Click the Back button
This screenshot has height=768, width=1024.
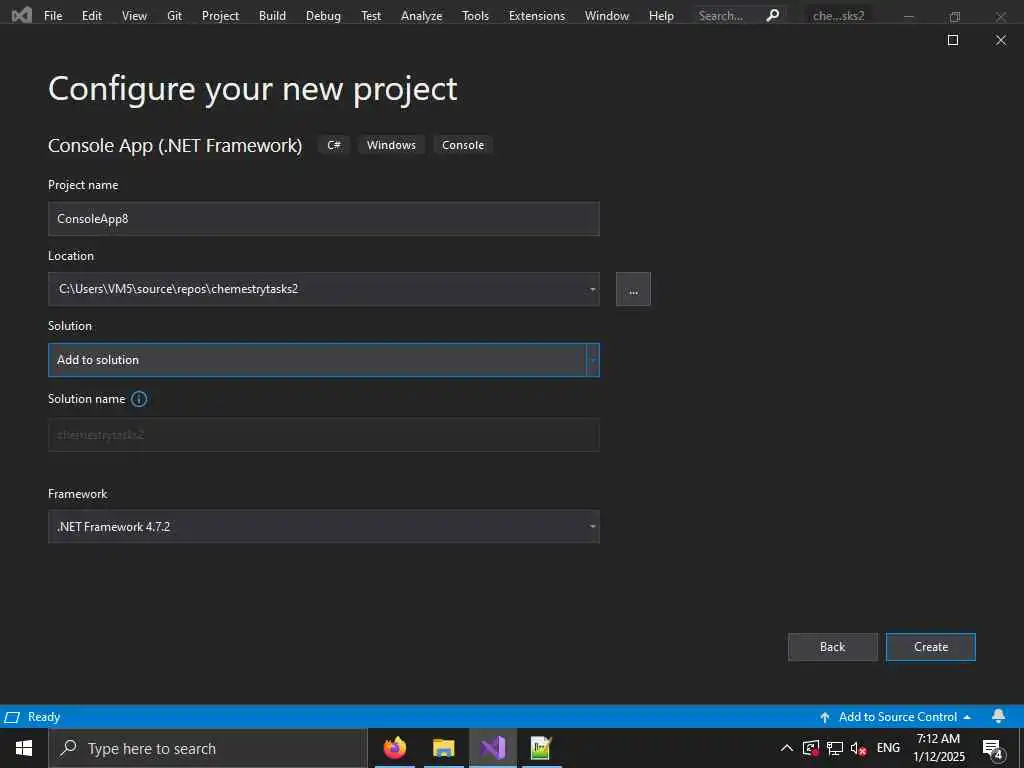[833, 647]
